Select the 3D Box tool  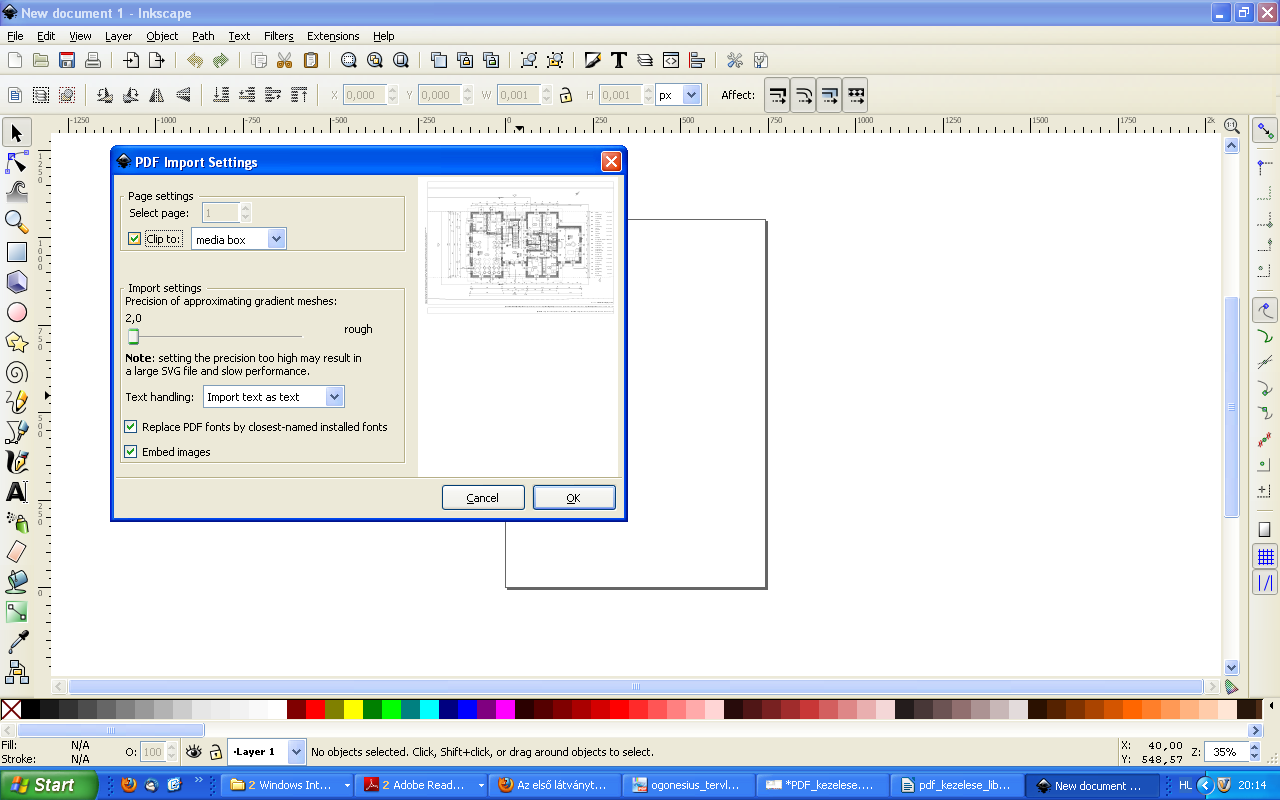16,282
